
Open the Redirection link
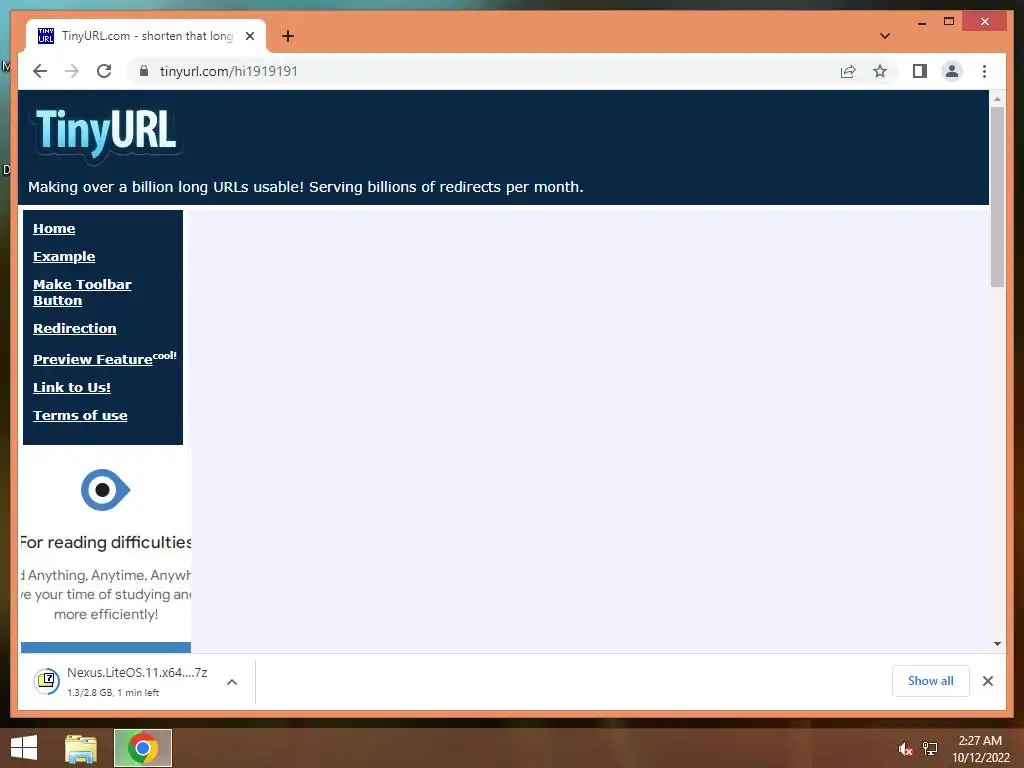tap(74, 328)
